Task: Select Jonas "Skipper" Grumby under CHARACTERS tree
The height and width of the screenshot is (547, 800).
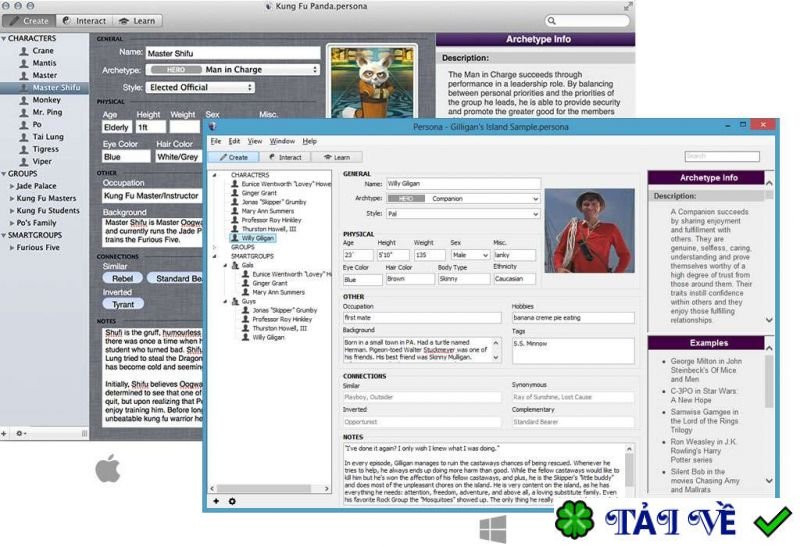Action: click(x=274, y=202)
